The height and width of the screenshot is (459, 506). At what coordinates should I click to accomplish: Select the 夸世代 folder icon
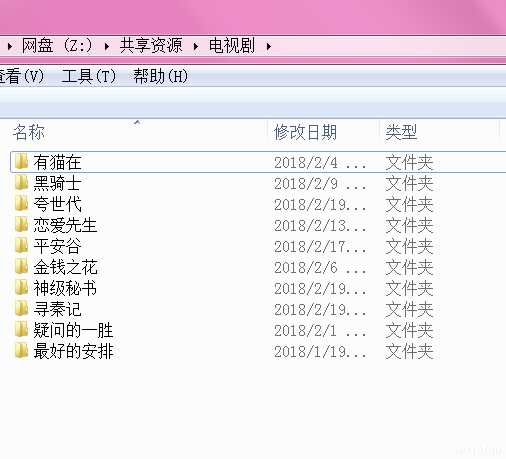click(x=21, y=203)
